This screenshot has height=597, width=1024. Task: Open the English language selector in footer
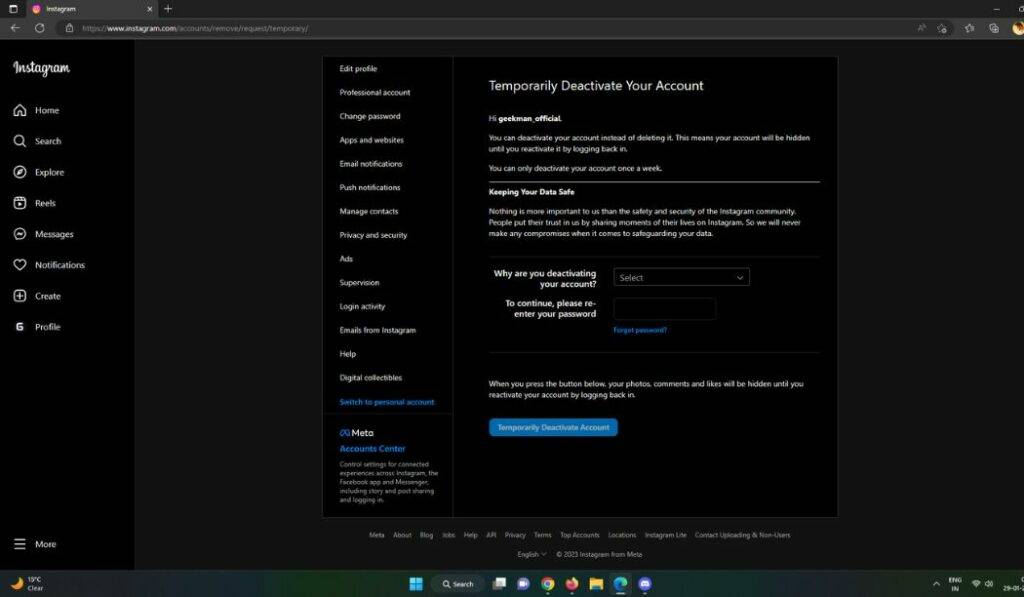click(x=532, y=554)
